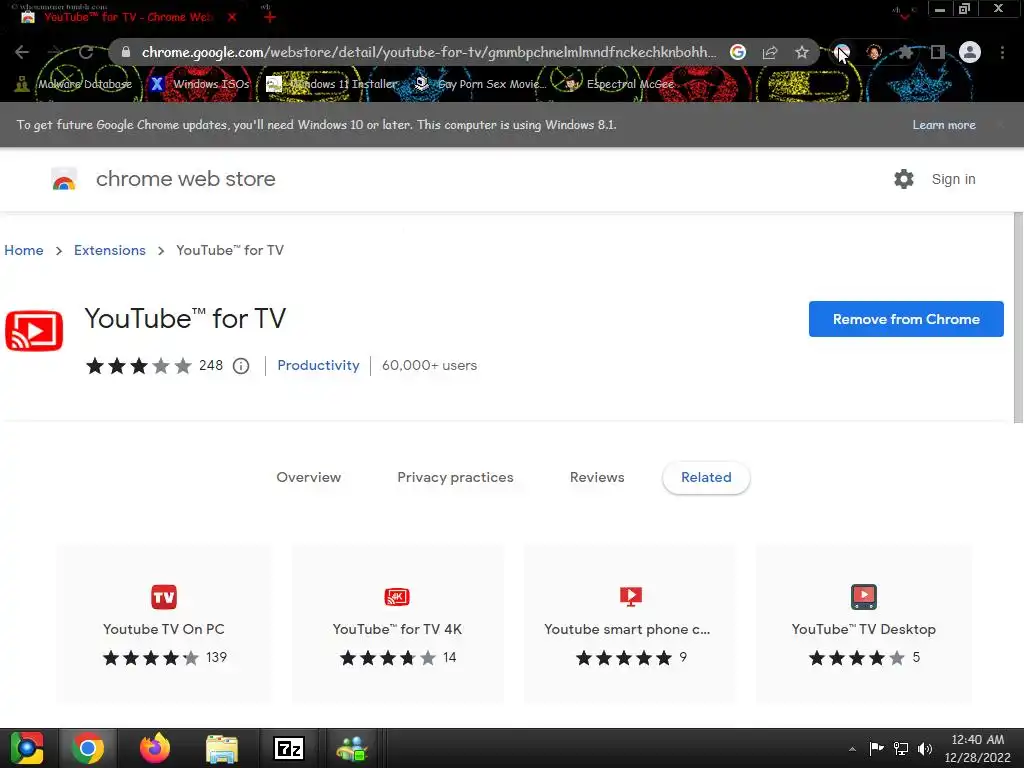Image resolution: width=1024 pixels, height=768 pixels.
Task: Click the Malware Database bookmark
Action: 74,84
